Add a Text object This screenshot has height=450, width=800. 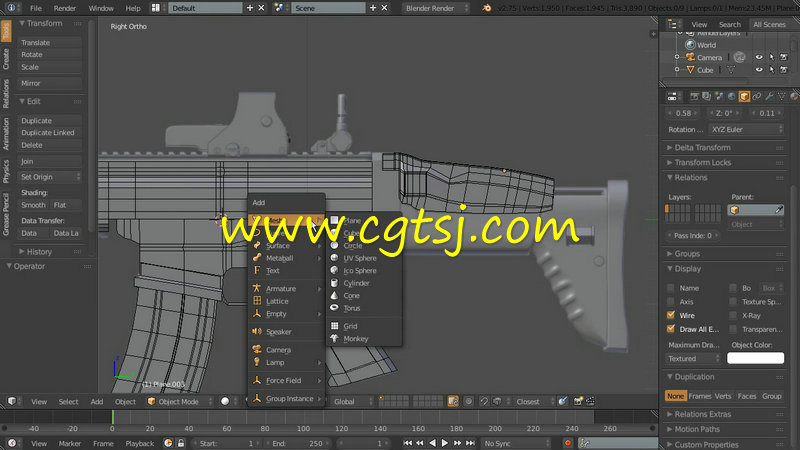[286, 271]
